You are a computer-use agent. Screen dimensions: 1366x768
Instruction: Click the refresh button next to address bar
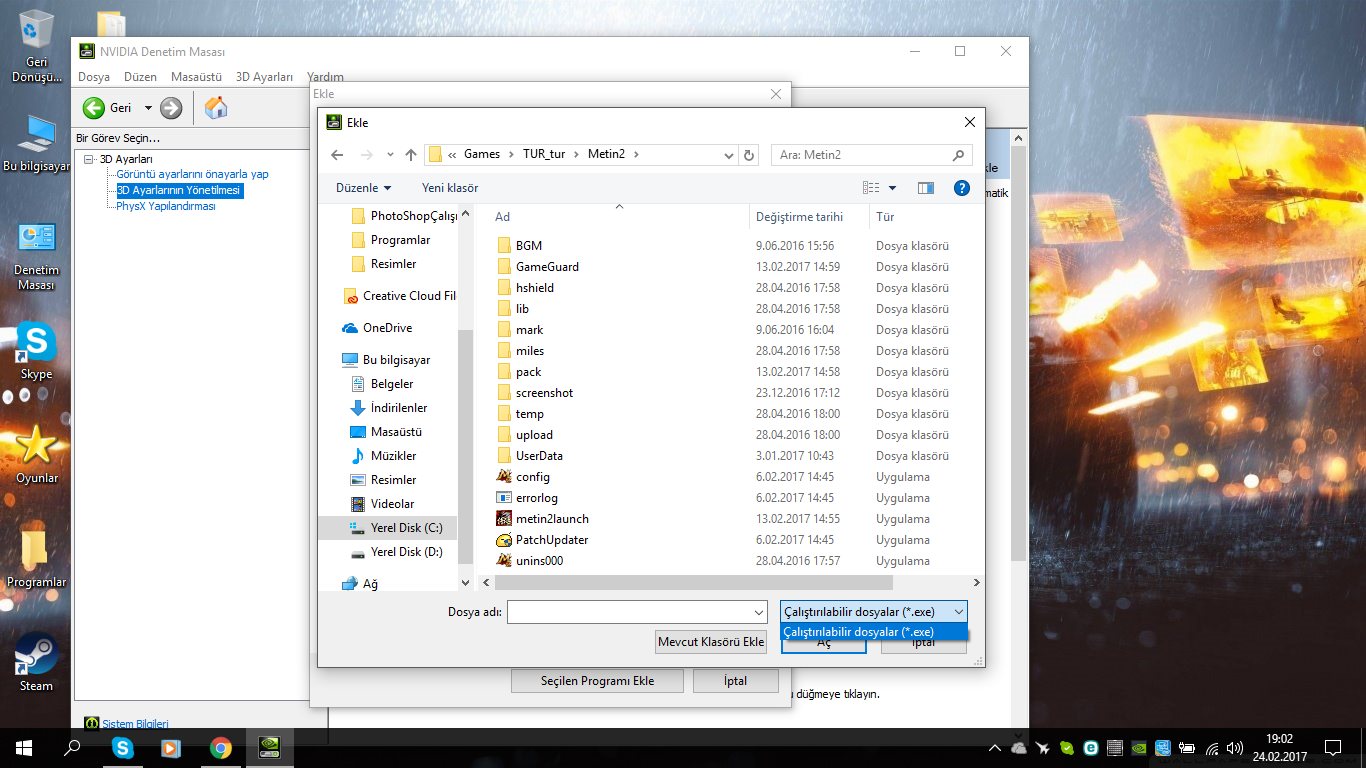[x=749, y=155]
